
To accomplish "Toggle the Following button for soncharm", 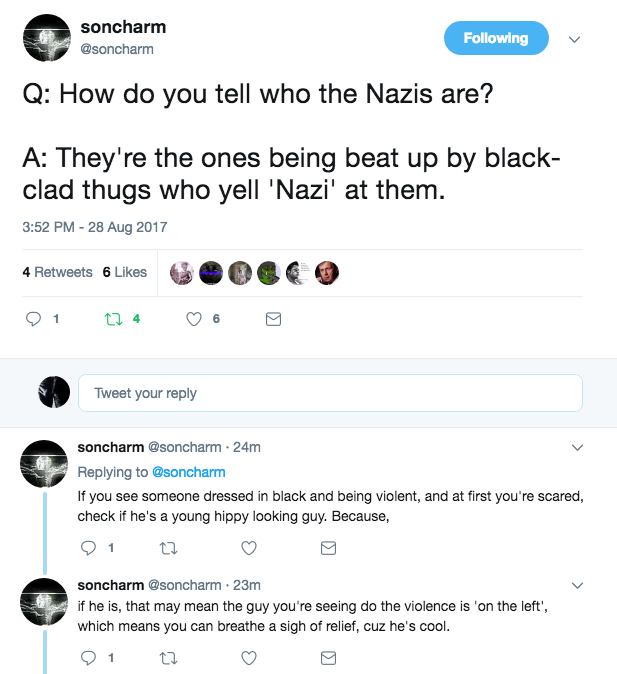I will click(496, 38).
